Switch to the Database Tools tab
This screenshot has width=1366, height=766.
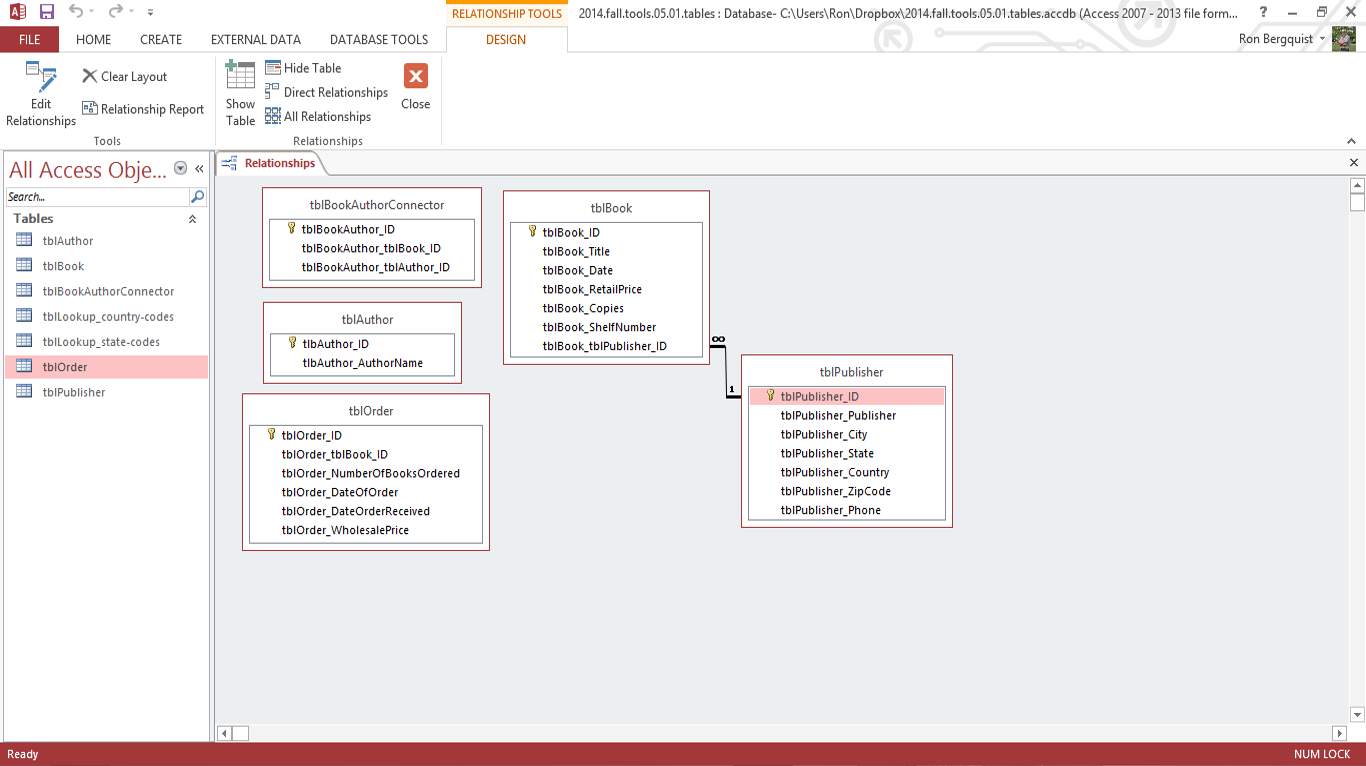coord(378,40)
